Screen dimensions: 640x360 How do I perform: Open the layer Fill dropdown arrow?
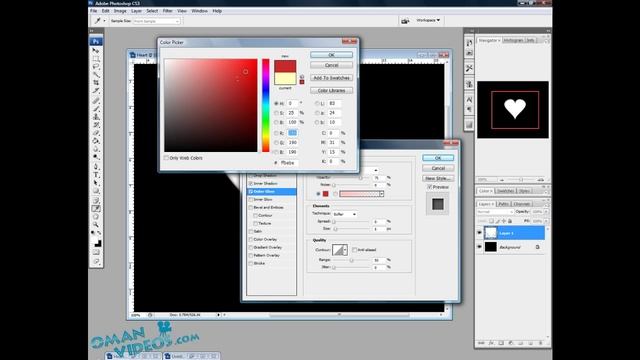tap(546, 221)
